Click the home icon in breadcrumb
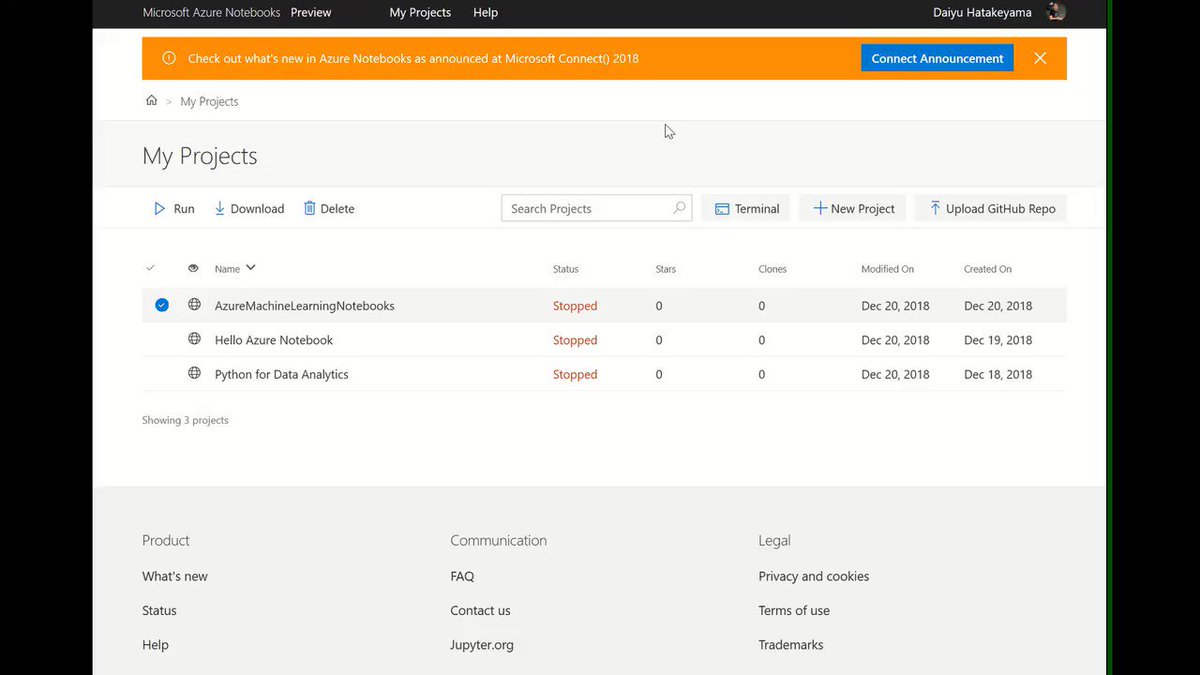 click(x=151, y=101)
